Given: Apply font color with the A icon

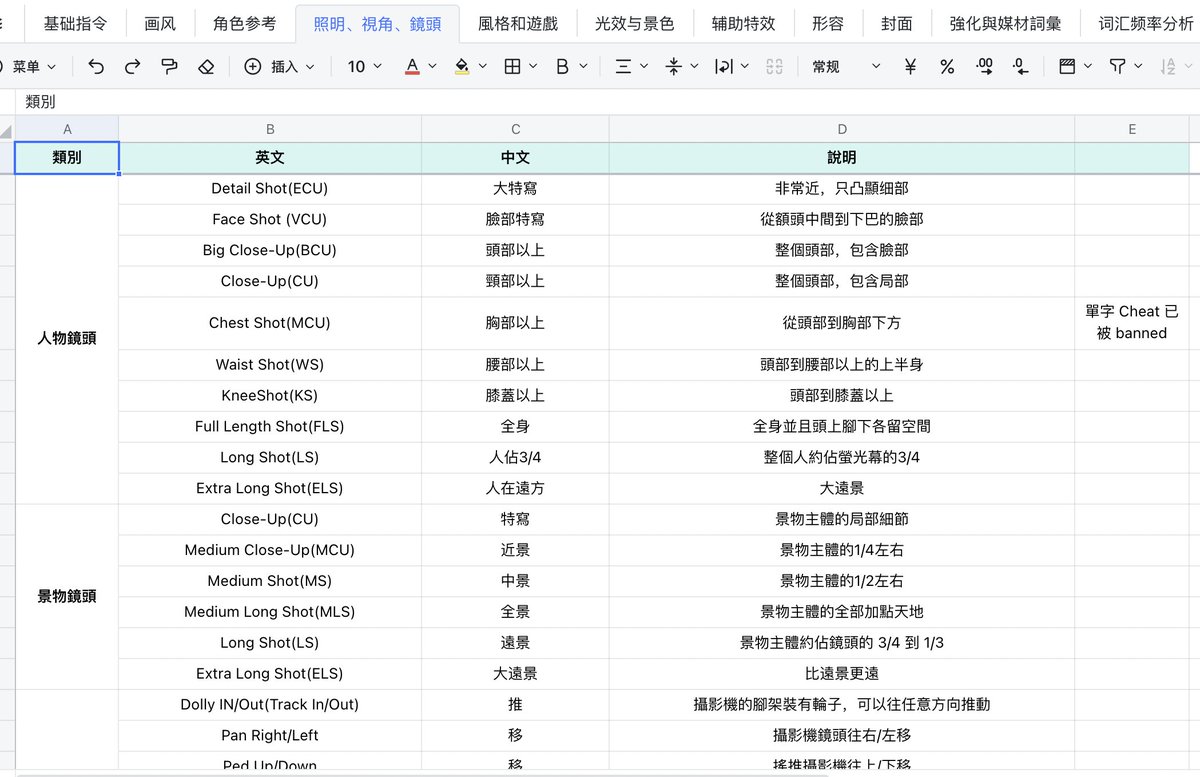Looking at the screenshot, I should pos(412,67).
